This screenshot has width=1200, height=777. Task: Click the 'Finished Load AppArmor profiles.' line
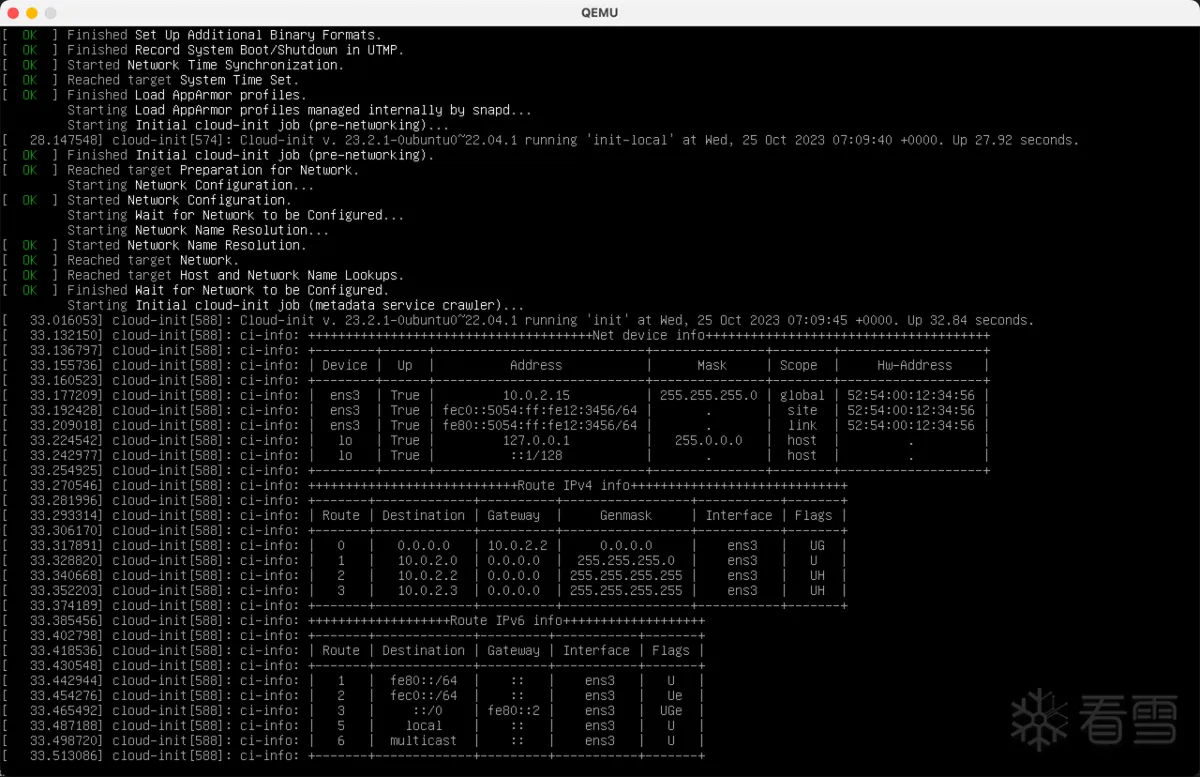[x=186, y=95]
